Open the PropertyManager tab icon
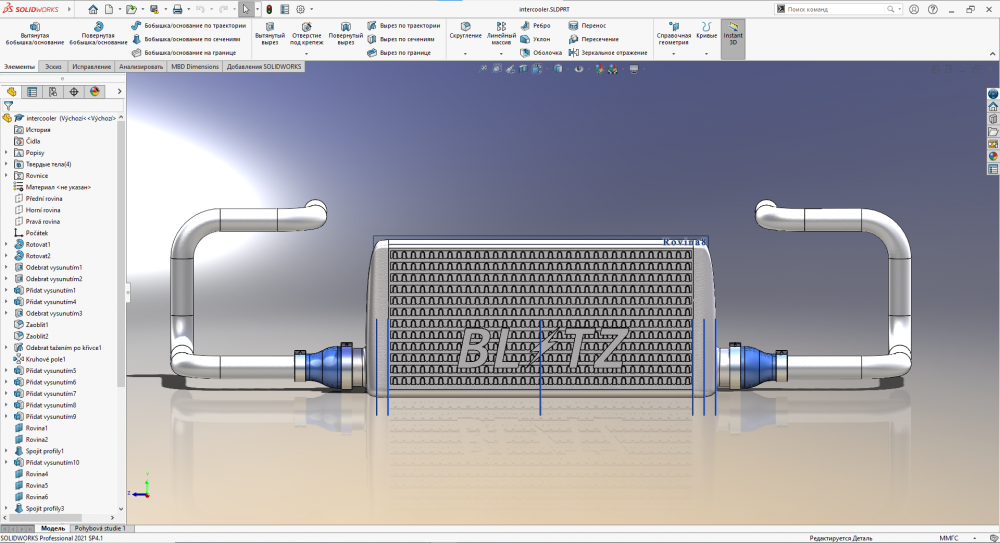1000x543 pixels. coord(32,91)
